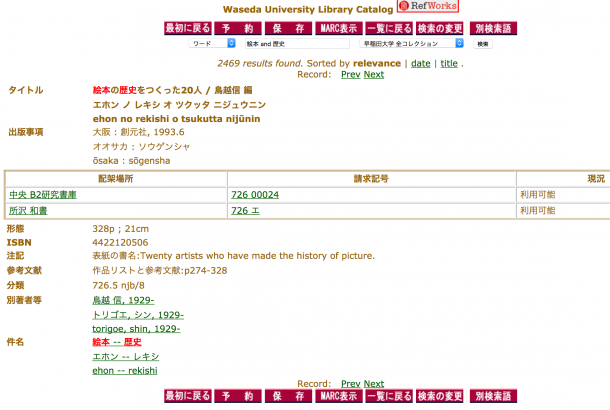
Task: Click the small 検索 search button
Action: tap(483, 44)
